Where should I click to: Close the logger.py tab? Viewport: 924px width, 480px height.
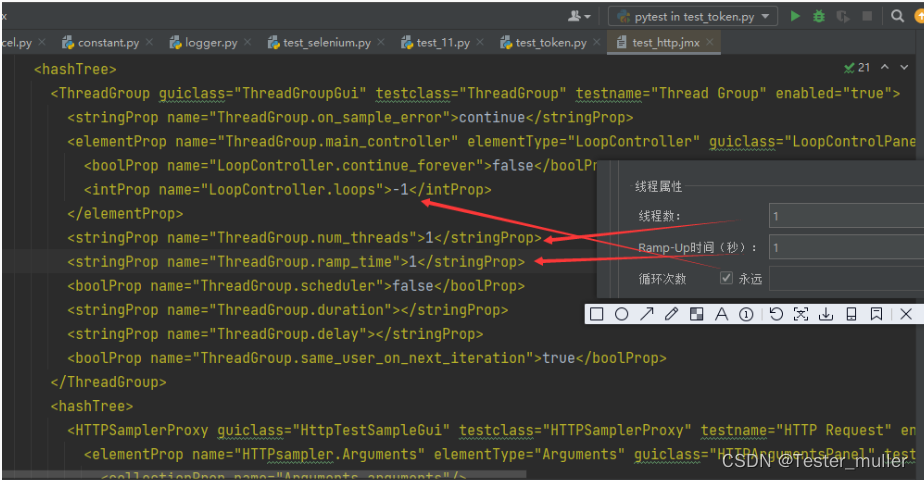pos(248,42)
